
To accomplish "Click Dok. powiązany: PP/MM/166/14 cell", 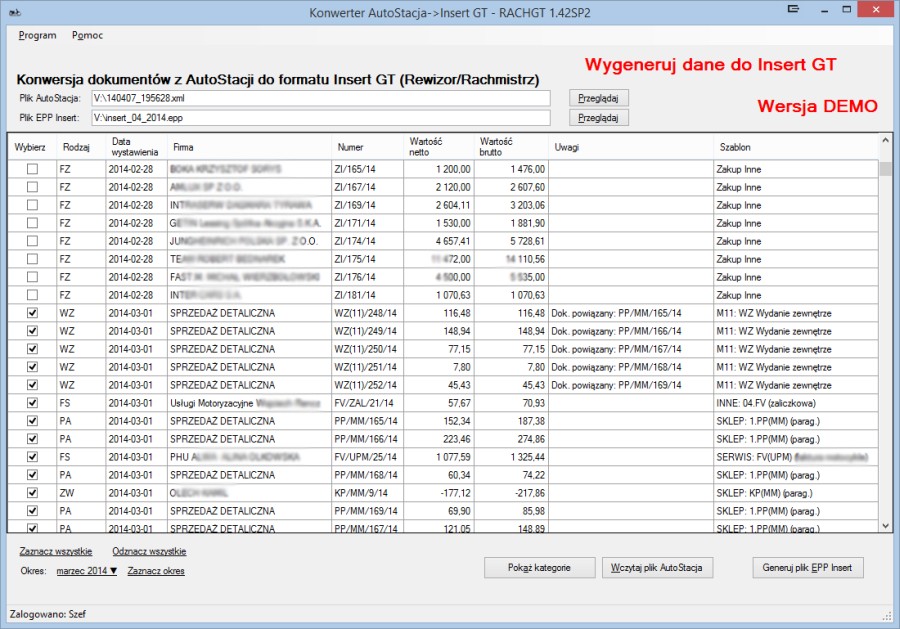I will coord(631,331).
